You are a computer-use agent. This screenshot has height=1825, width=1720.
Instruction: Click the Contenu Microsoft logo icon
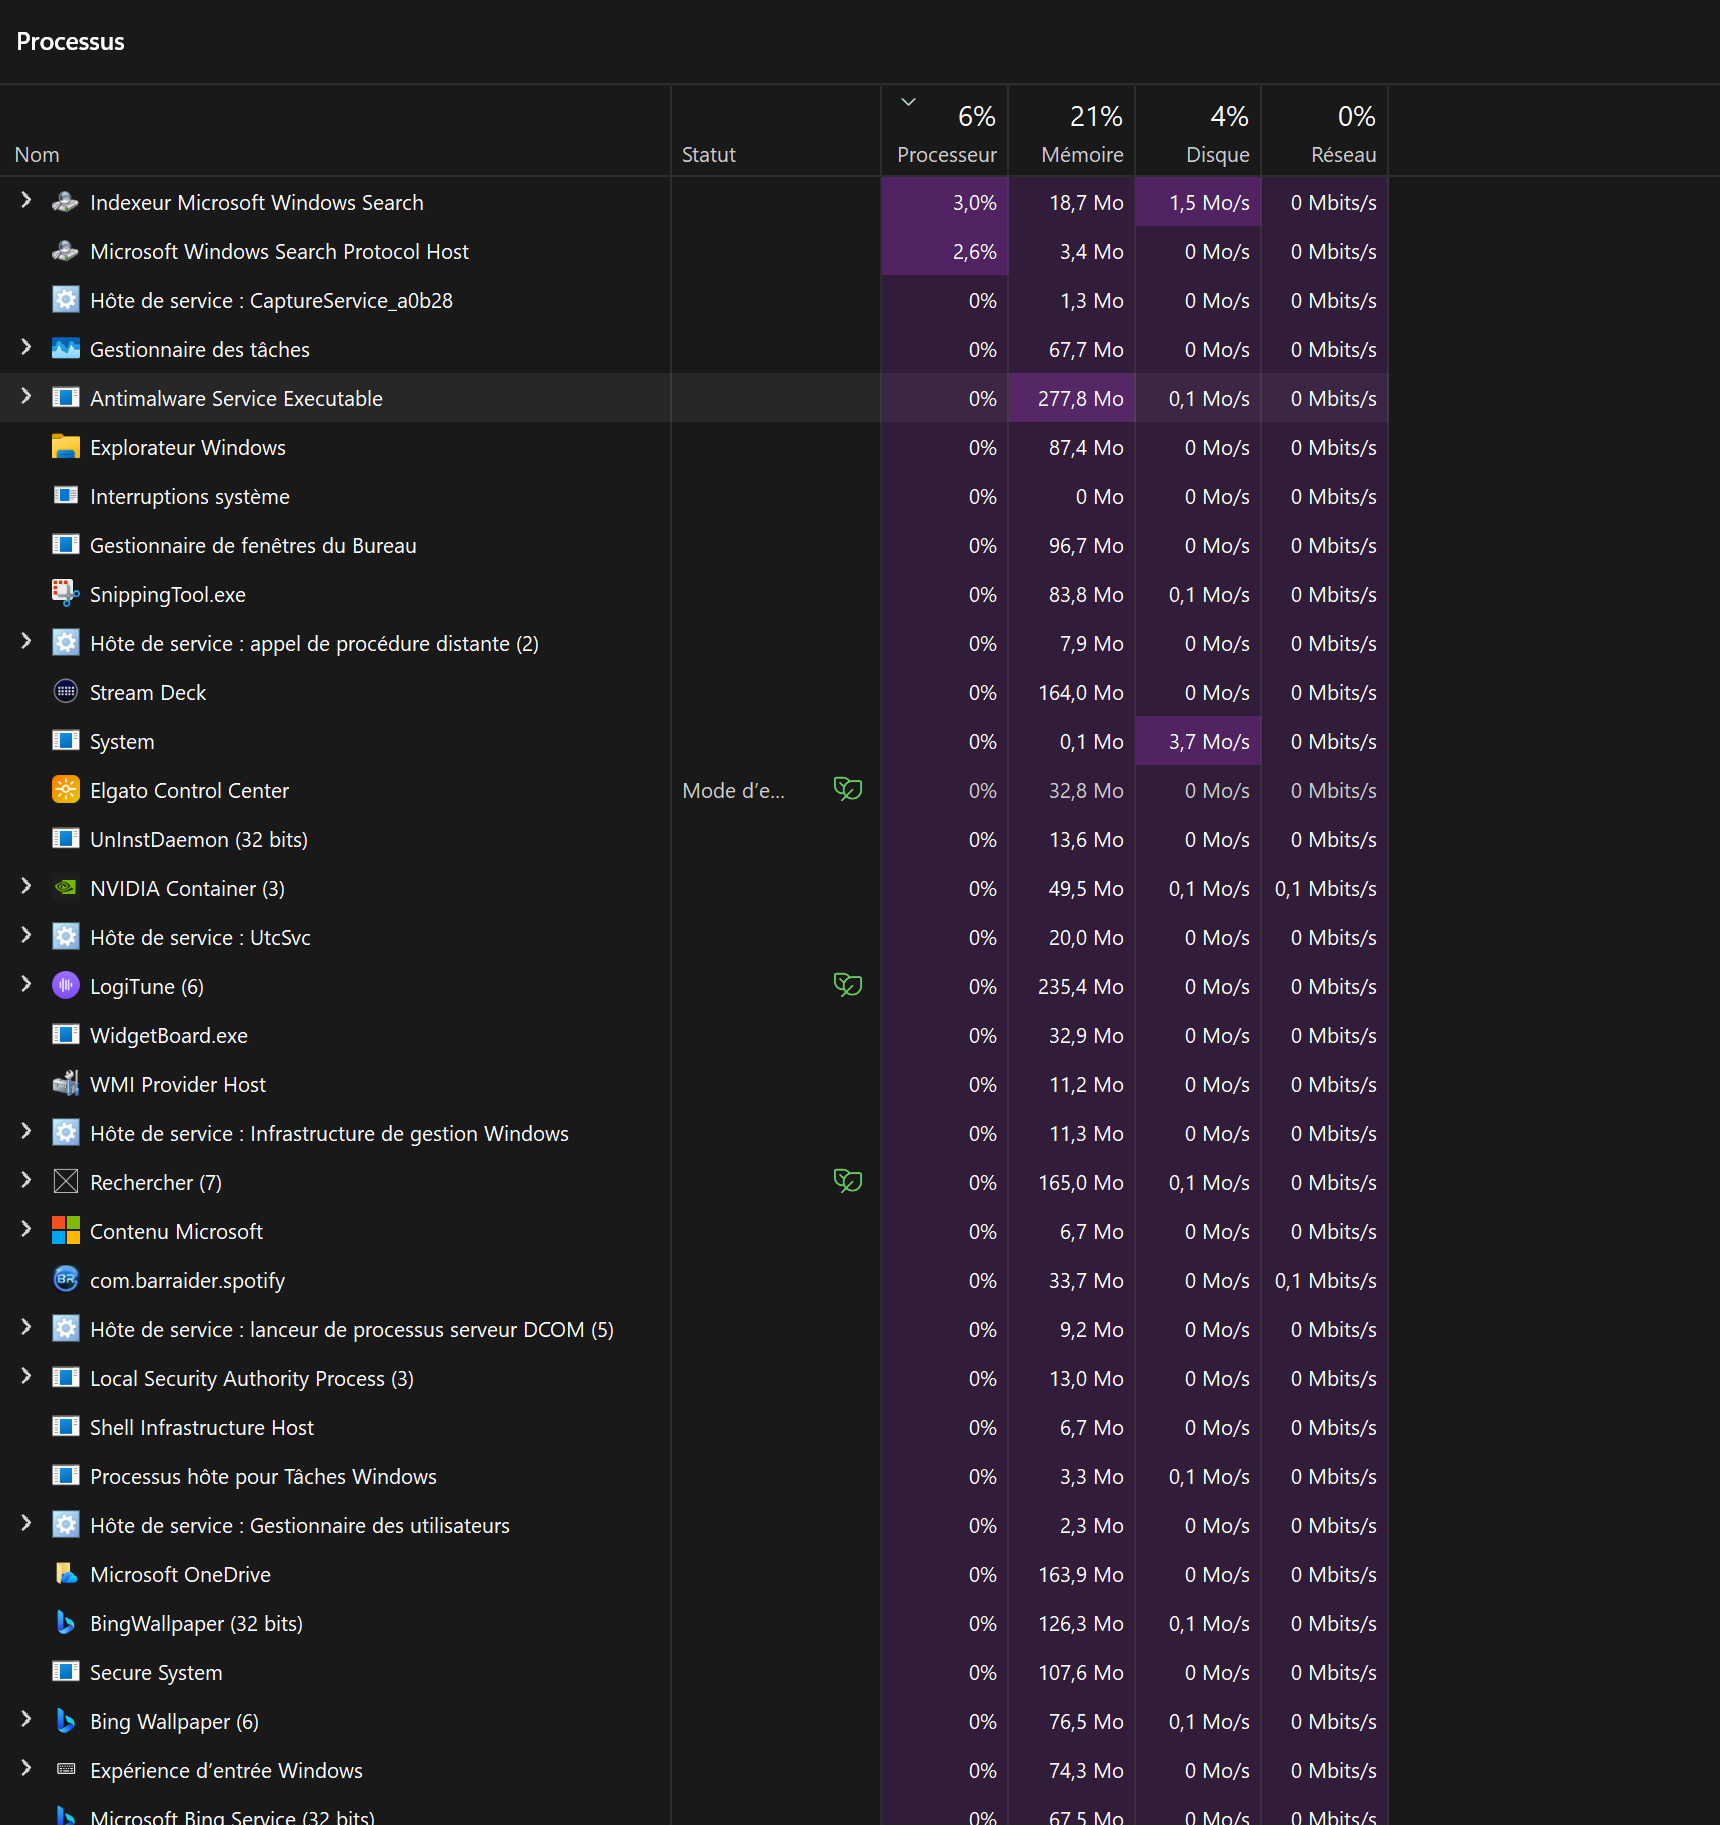(x=66, y=1231)
